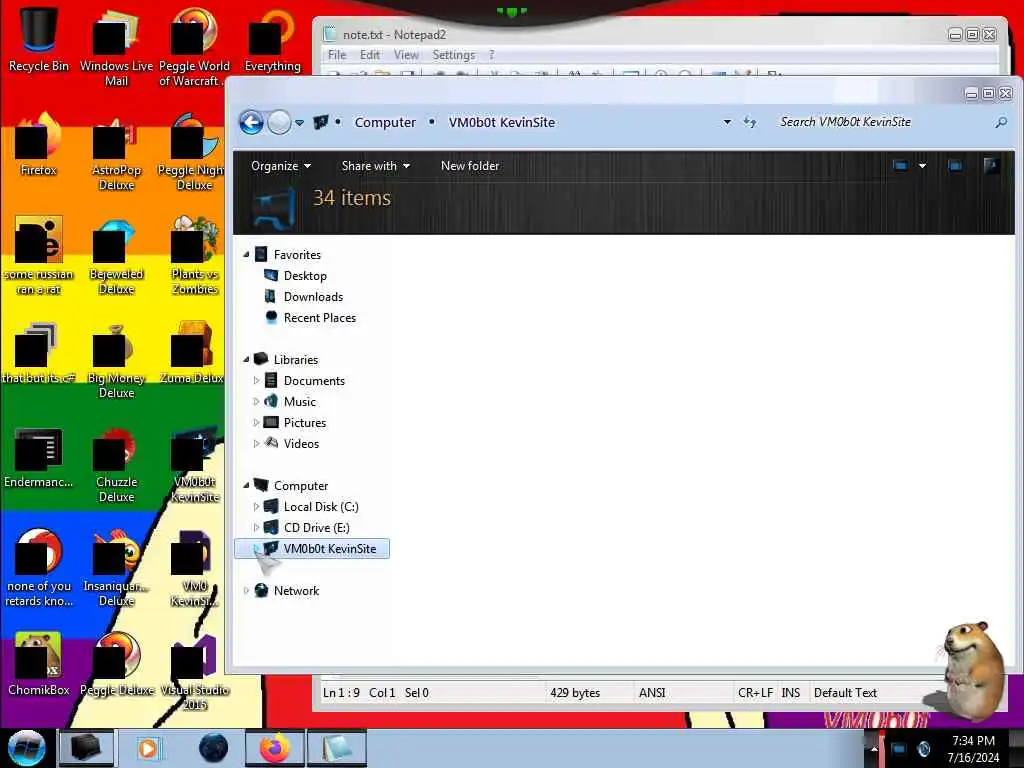Open 'some russian ran a rat' desktop icon
1024x768 pixels.
39,256
